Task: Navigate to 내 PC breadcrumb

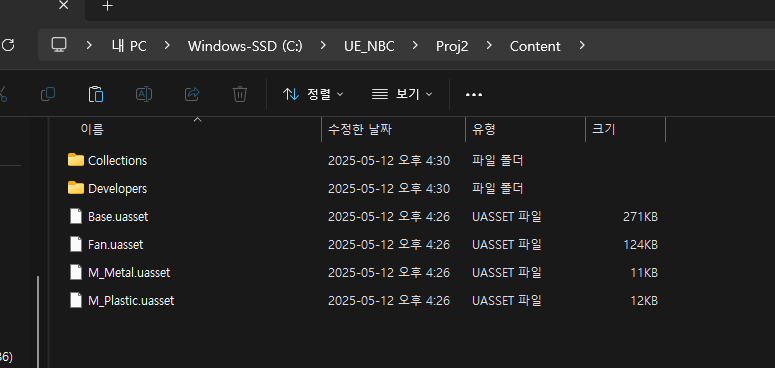Action: pos(129,46)
